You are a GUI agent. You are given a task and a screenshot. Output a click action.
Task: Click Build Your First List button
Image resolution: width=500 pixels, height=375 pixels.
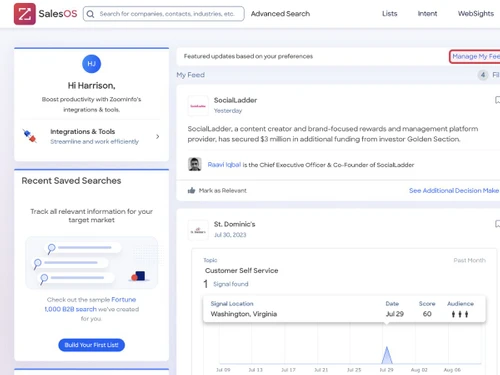coord(91,345)
